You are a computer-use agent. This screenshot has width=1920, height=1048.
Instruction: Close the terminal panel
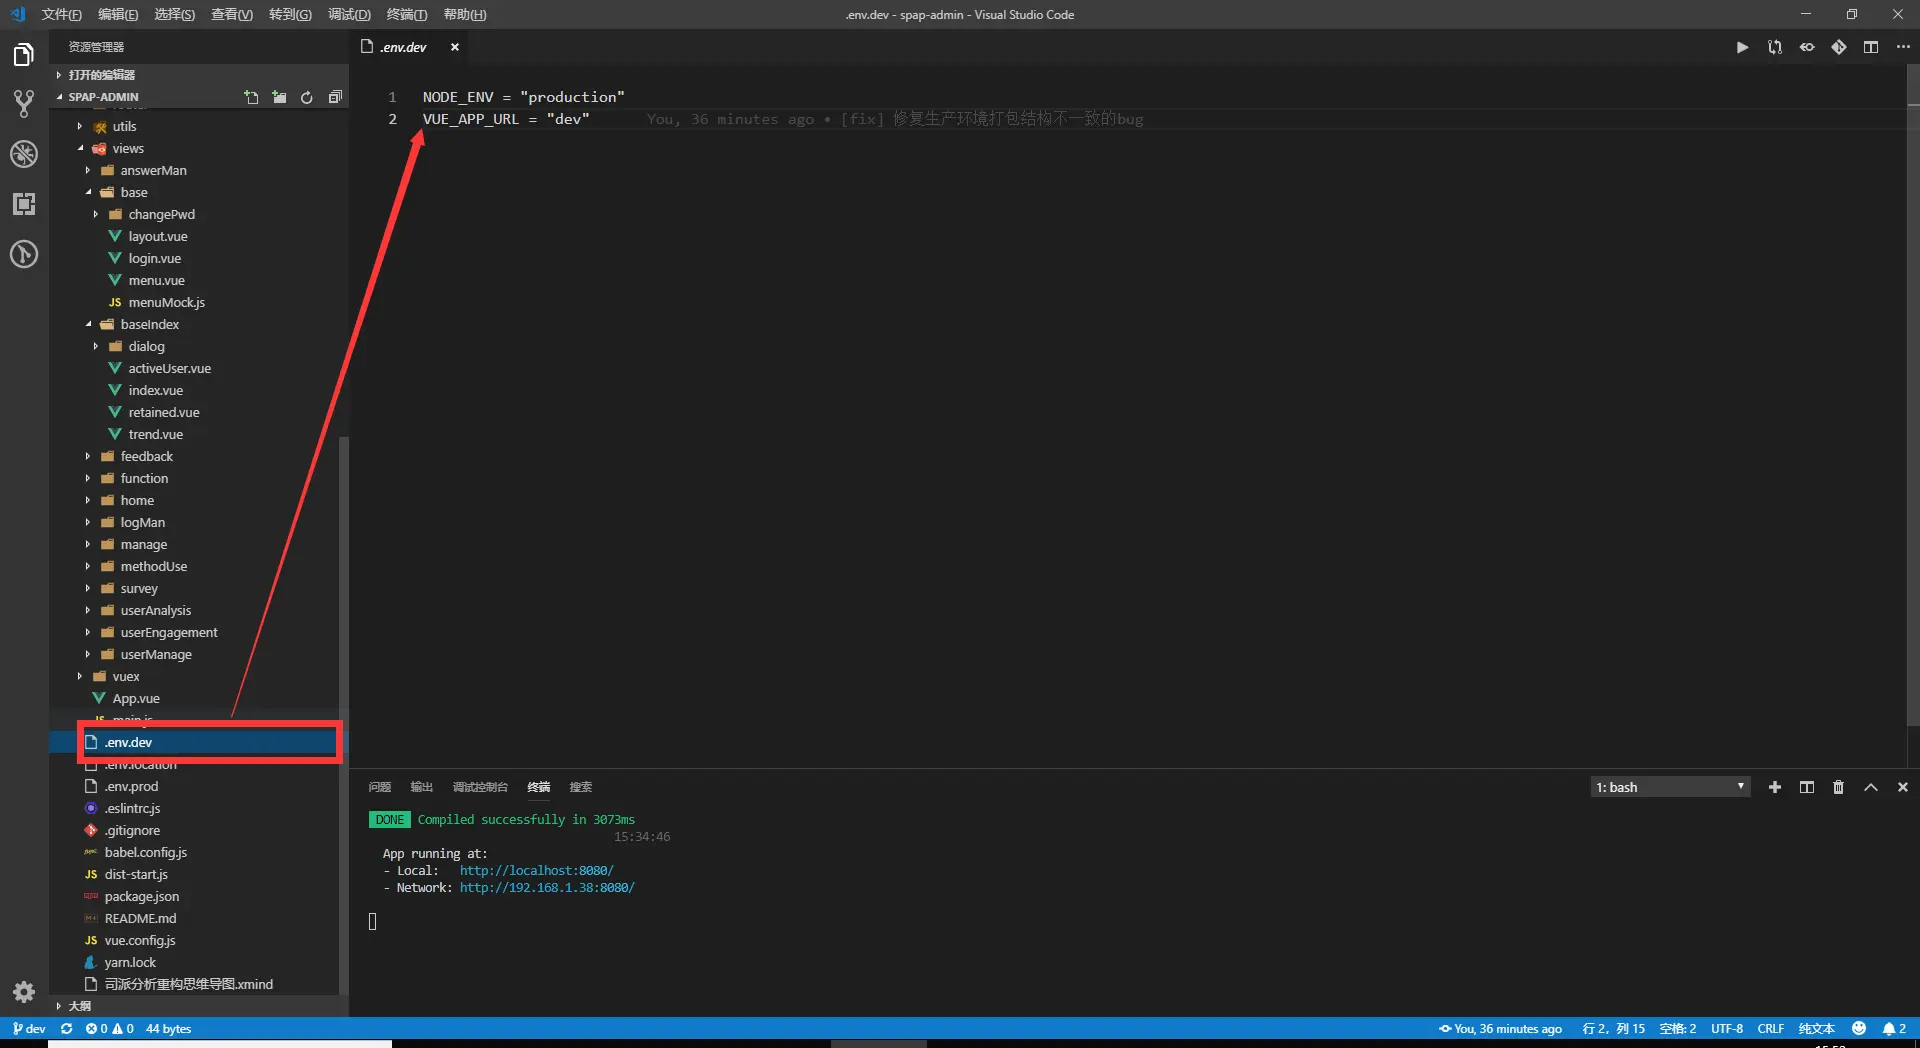tap(1903, 787)
